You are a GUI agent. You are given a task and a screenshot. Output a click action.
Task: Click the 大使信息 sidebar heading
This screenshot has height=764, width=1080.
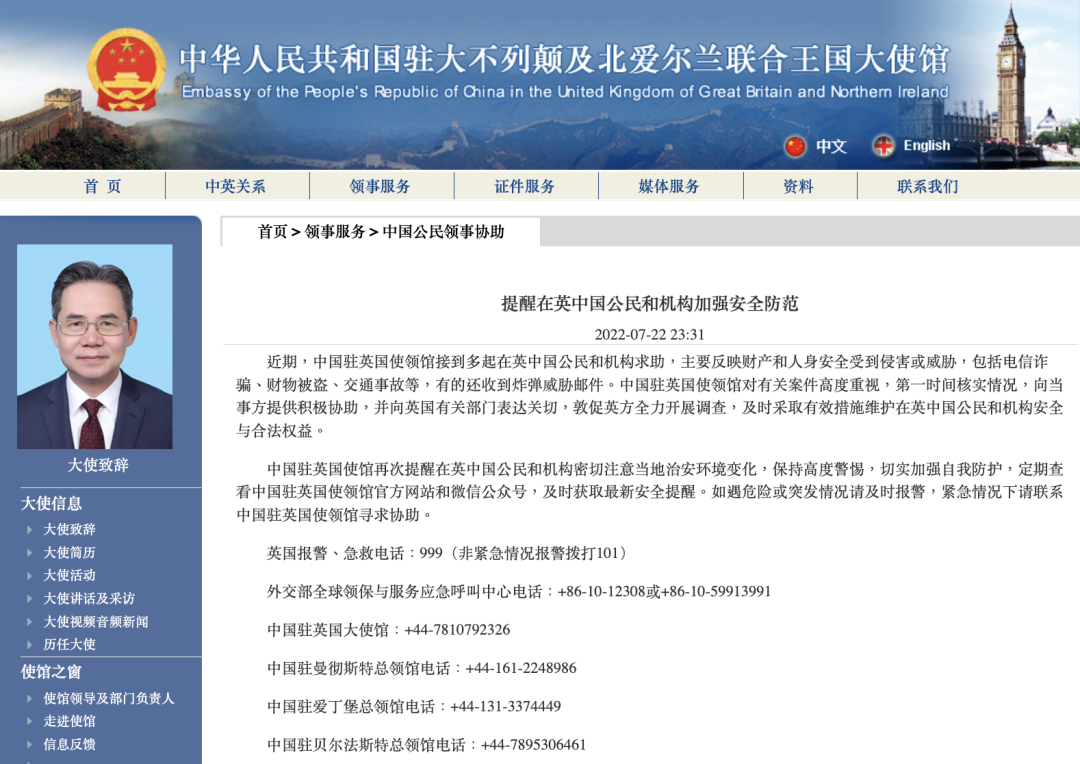[52, 504]
